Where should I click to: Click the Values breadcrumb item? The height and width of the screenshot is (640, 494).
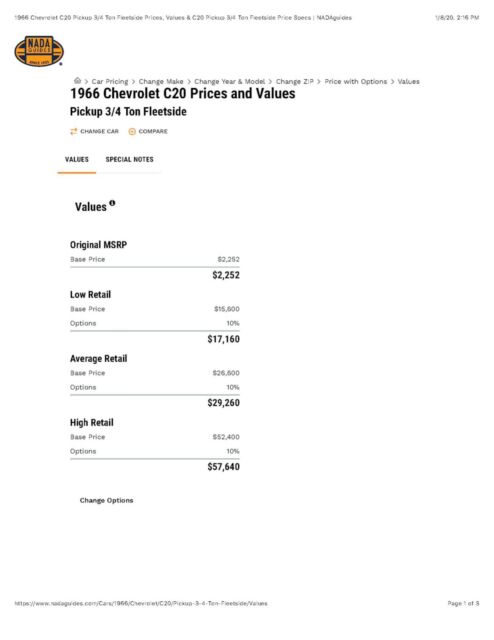(409, 81)
